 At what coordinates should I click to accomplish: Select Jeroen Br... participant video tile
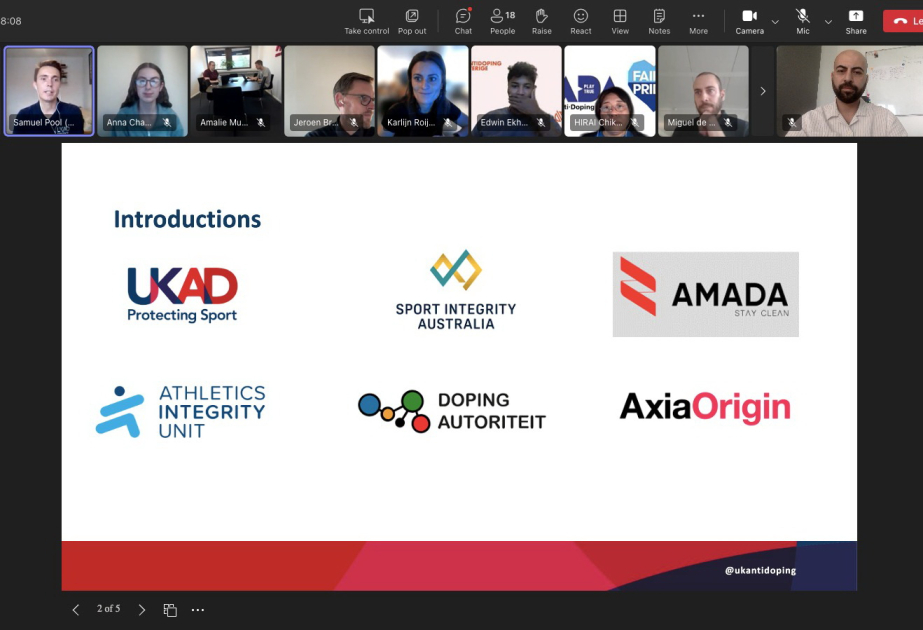(329, 91)
